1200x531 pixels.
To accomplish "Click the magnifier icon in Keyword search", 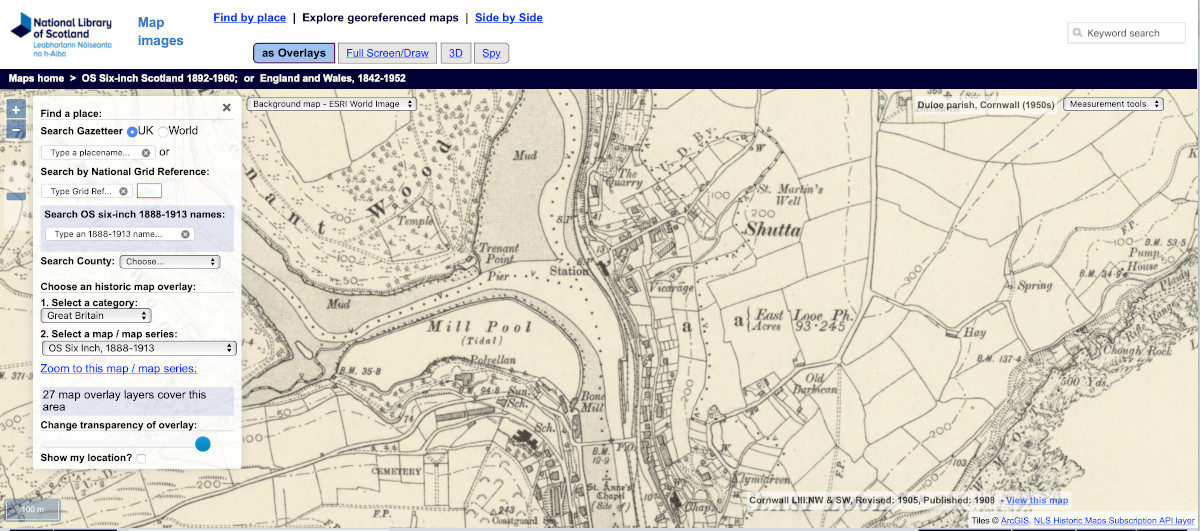I will 1078,33.
